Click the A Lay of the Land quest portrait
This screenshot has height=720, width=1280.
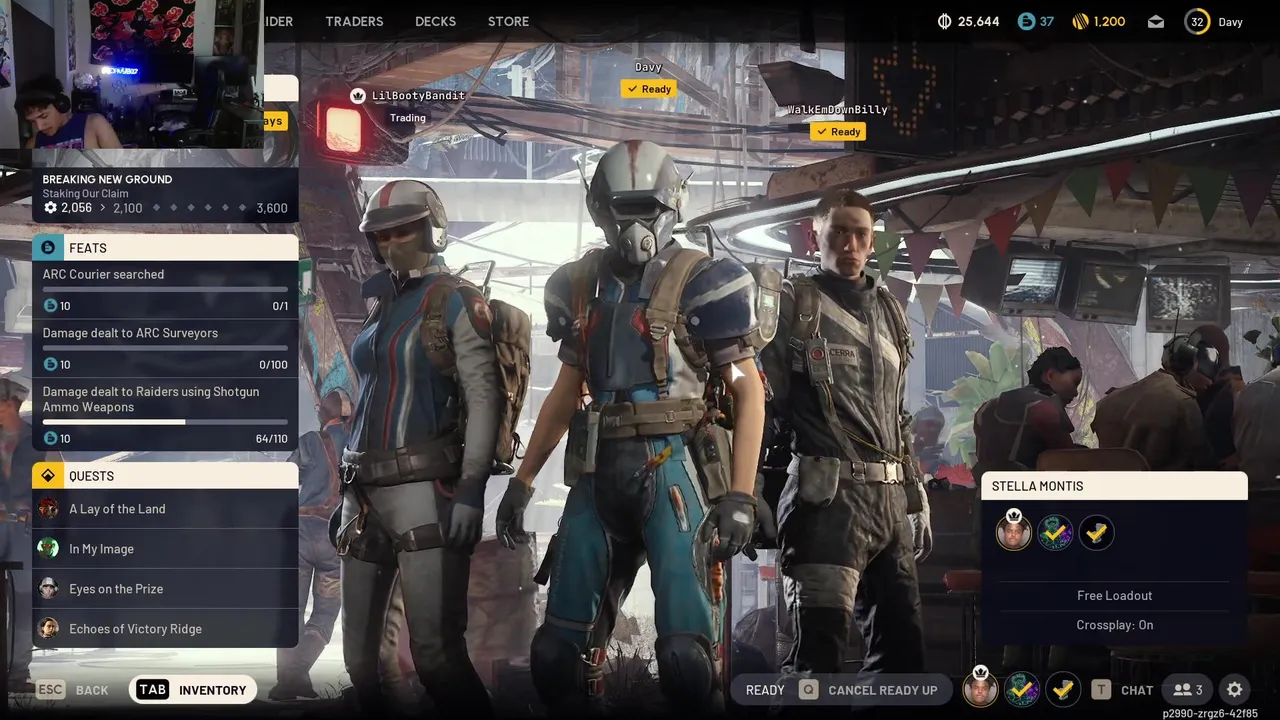(48, 508)
